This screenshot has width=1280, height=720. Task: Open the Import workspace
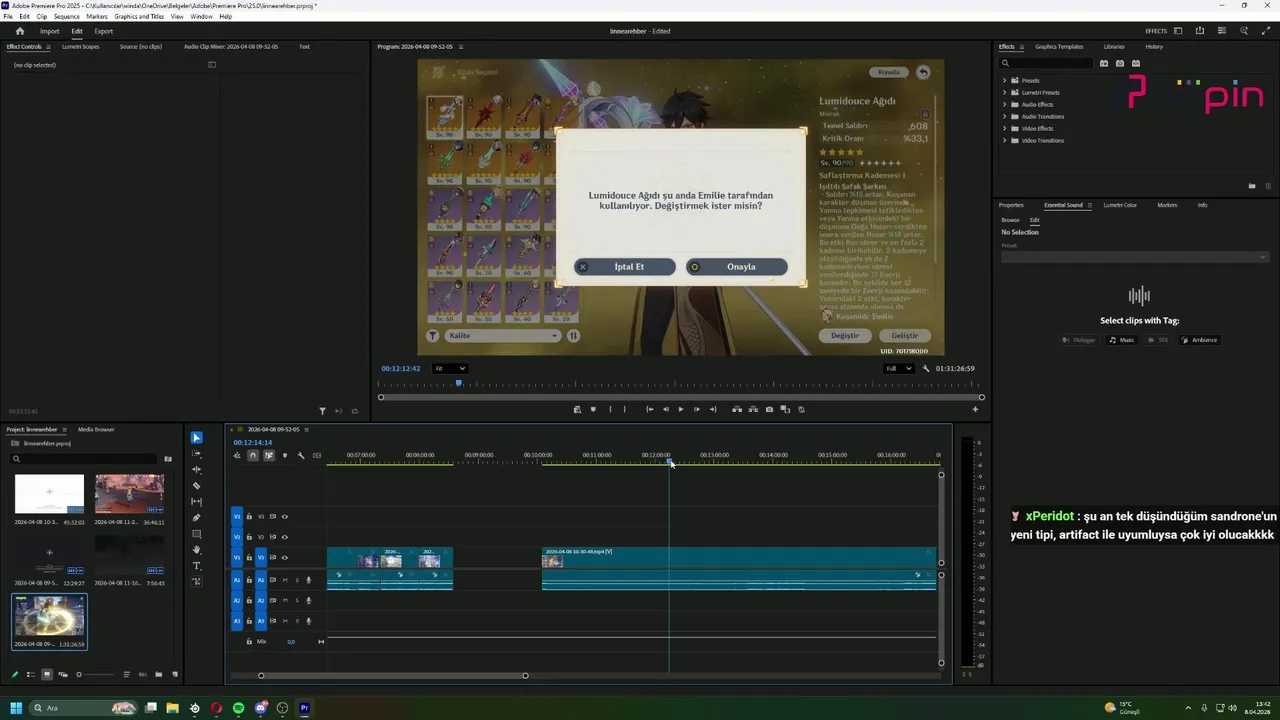click(49, 31)
